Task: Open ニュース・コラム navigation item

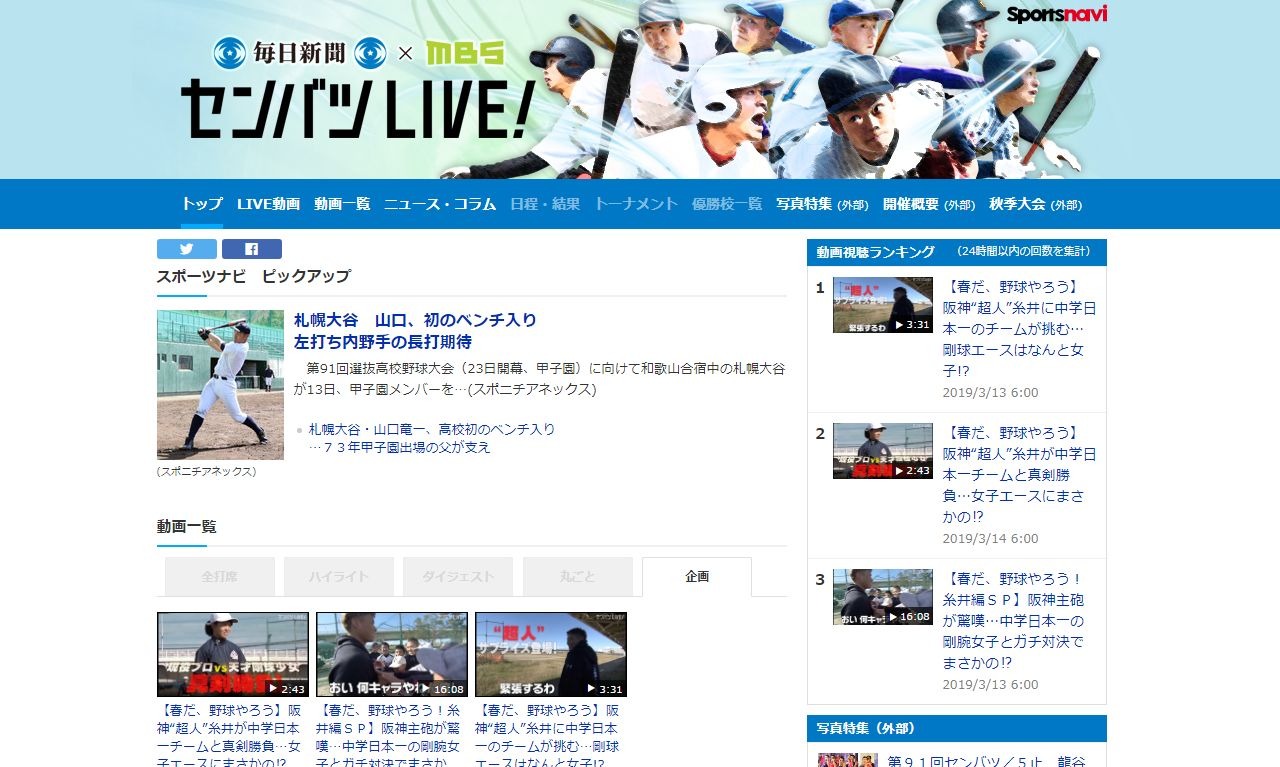Action: click(x=440, y=204)
